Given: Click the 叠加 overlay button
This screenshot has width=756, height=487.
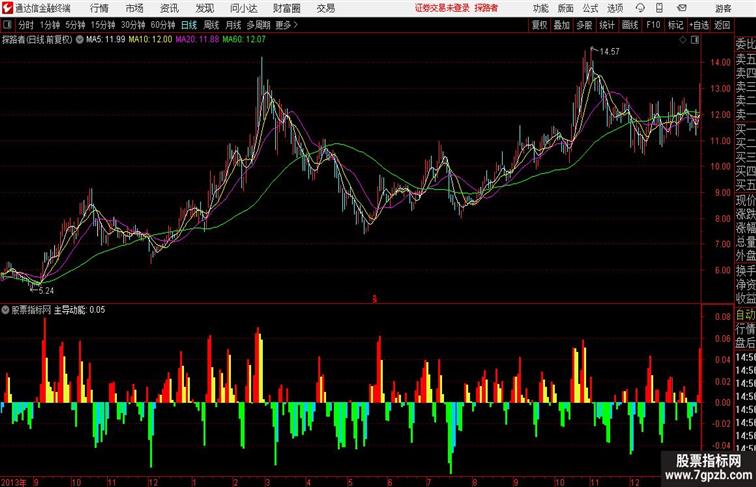Looking at the screenshot, I should pyautogui.click(x=561, y=25).
